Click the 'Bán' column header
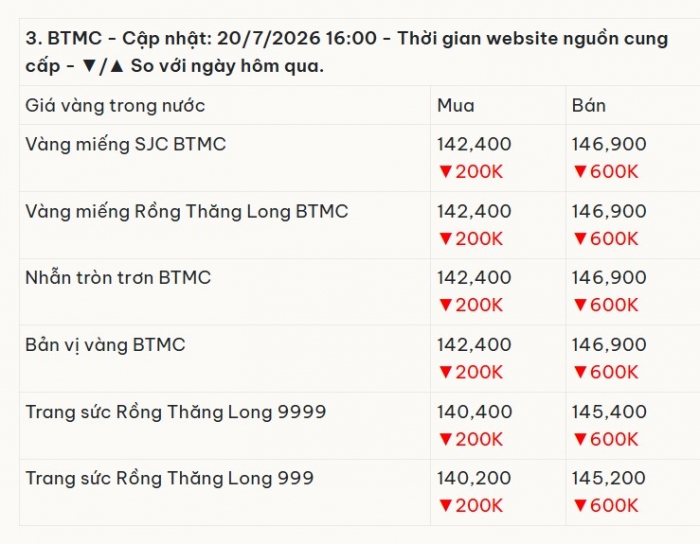This screenshot has width=700, height=544. pyautogui.click(x=589, y=105)
